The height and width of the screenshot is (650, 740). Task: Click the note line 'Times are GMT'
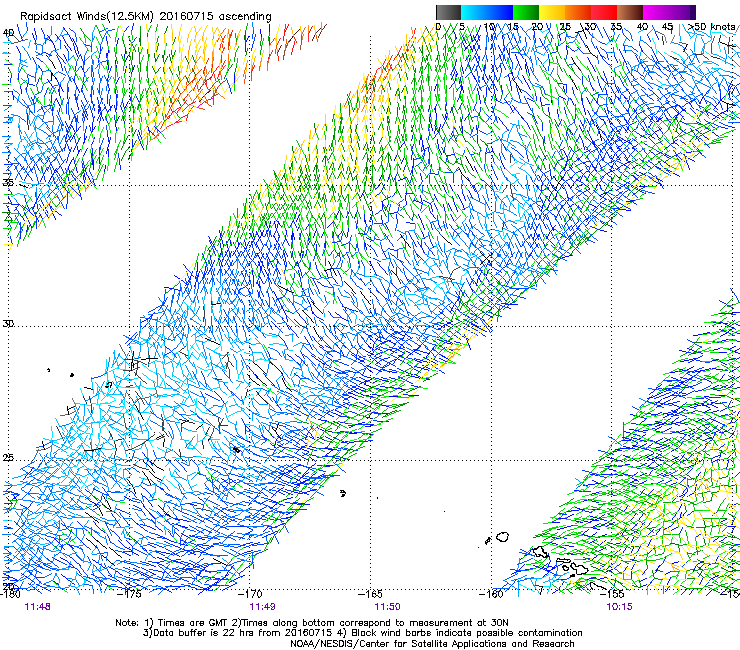coord(312,623)
